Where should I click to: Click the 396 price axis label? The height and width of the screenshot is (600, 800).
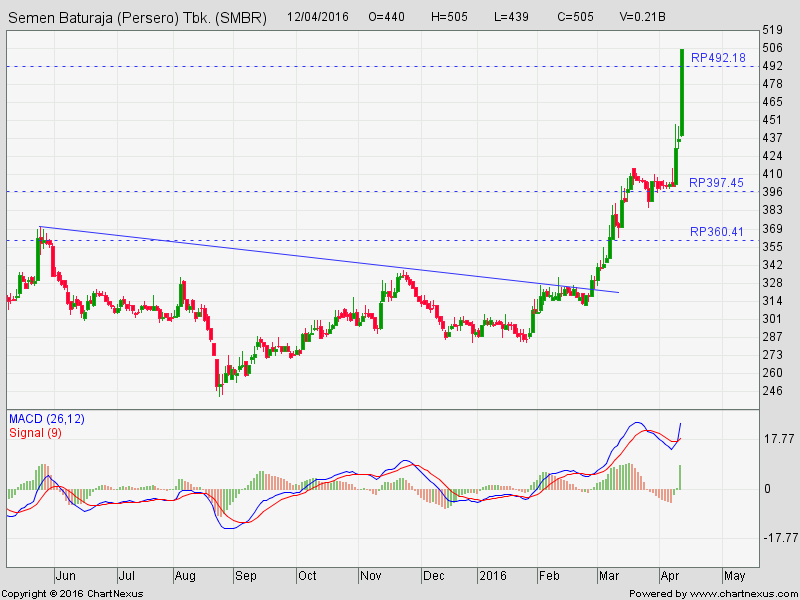pos(772,192)
